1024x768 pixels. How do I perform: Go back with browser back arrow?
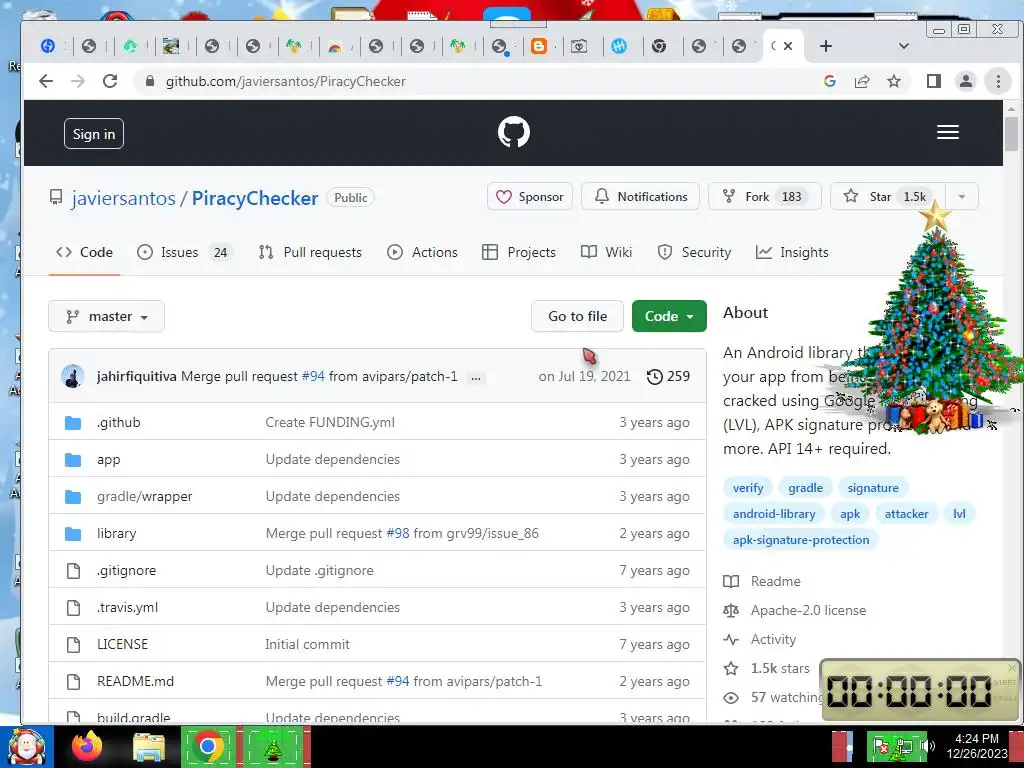point(46,81)
